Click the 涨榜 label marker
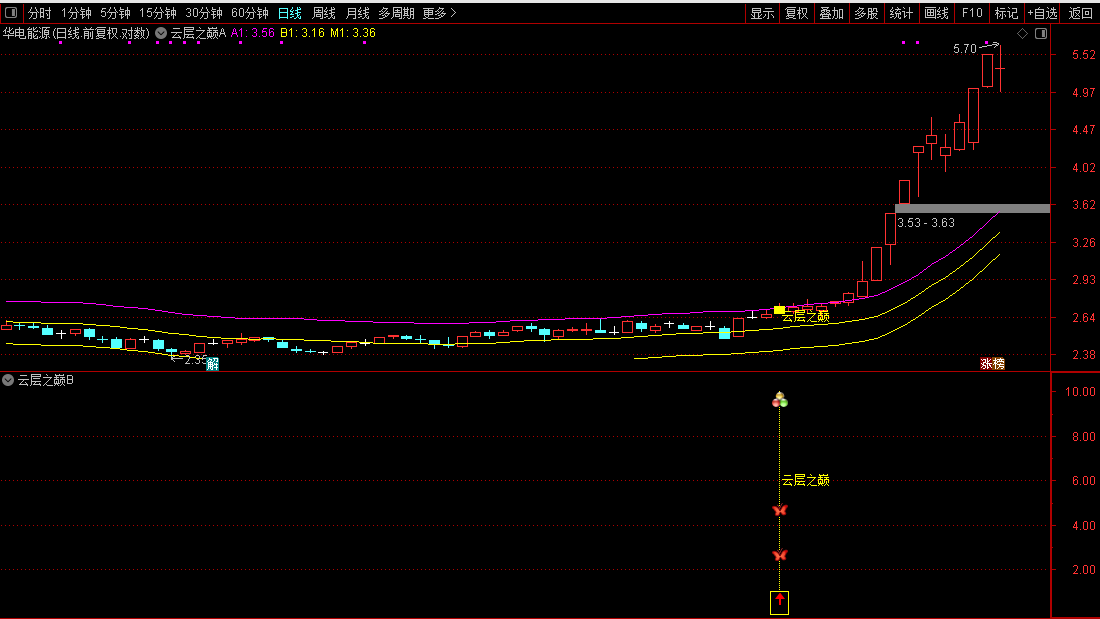This screenshot has width=1100, height=619. (x=992, y=364)
